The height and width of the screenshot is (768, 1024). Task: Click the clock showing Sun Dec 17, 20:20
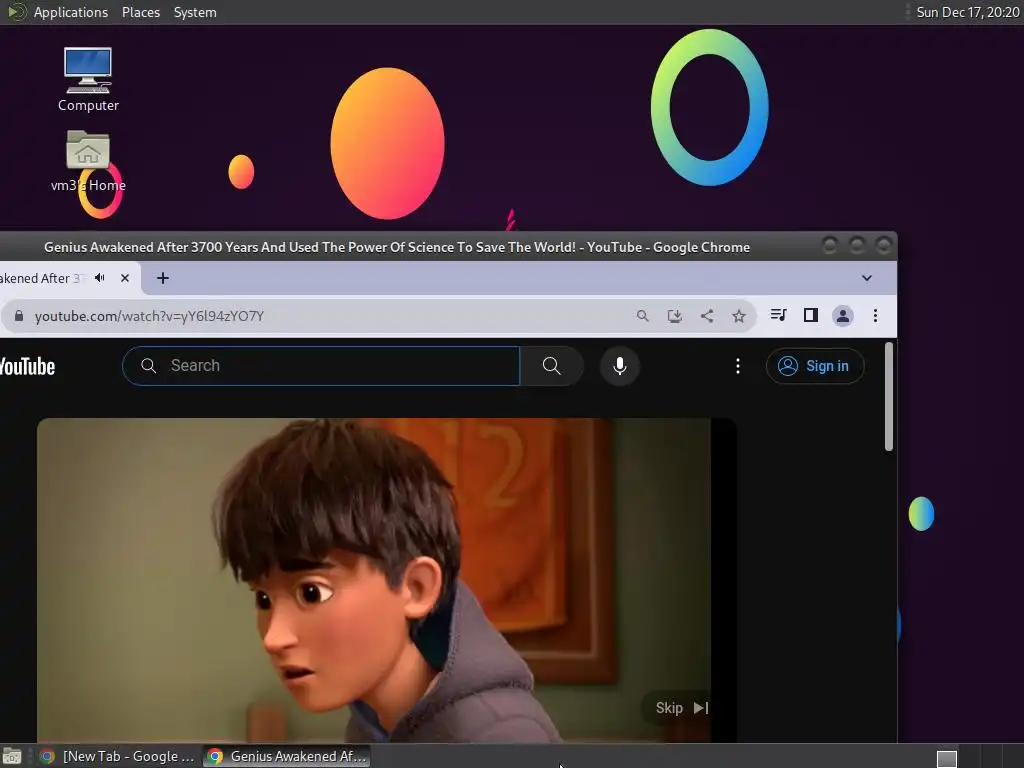pyautogui.click(x=967, y=12)
